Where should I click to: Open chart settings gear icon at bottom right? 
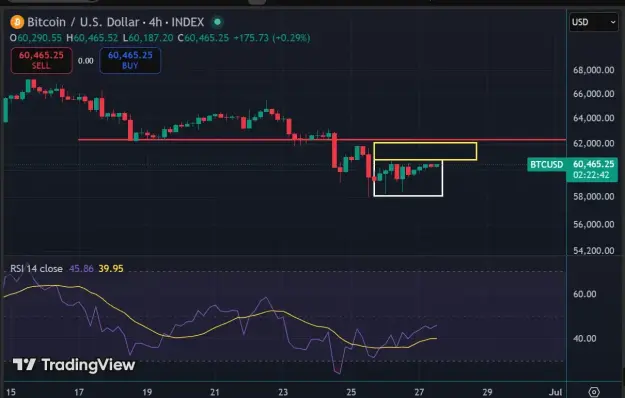(594, 392)
